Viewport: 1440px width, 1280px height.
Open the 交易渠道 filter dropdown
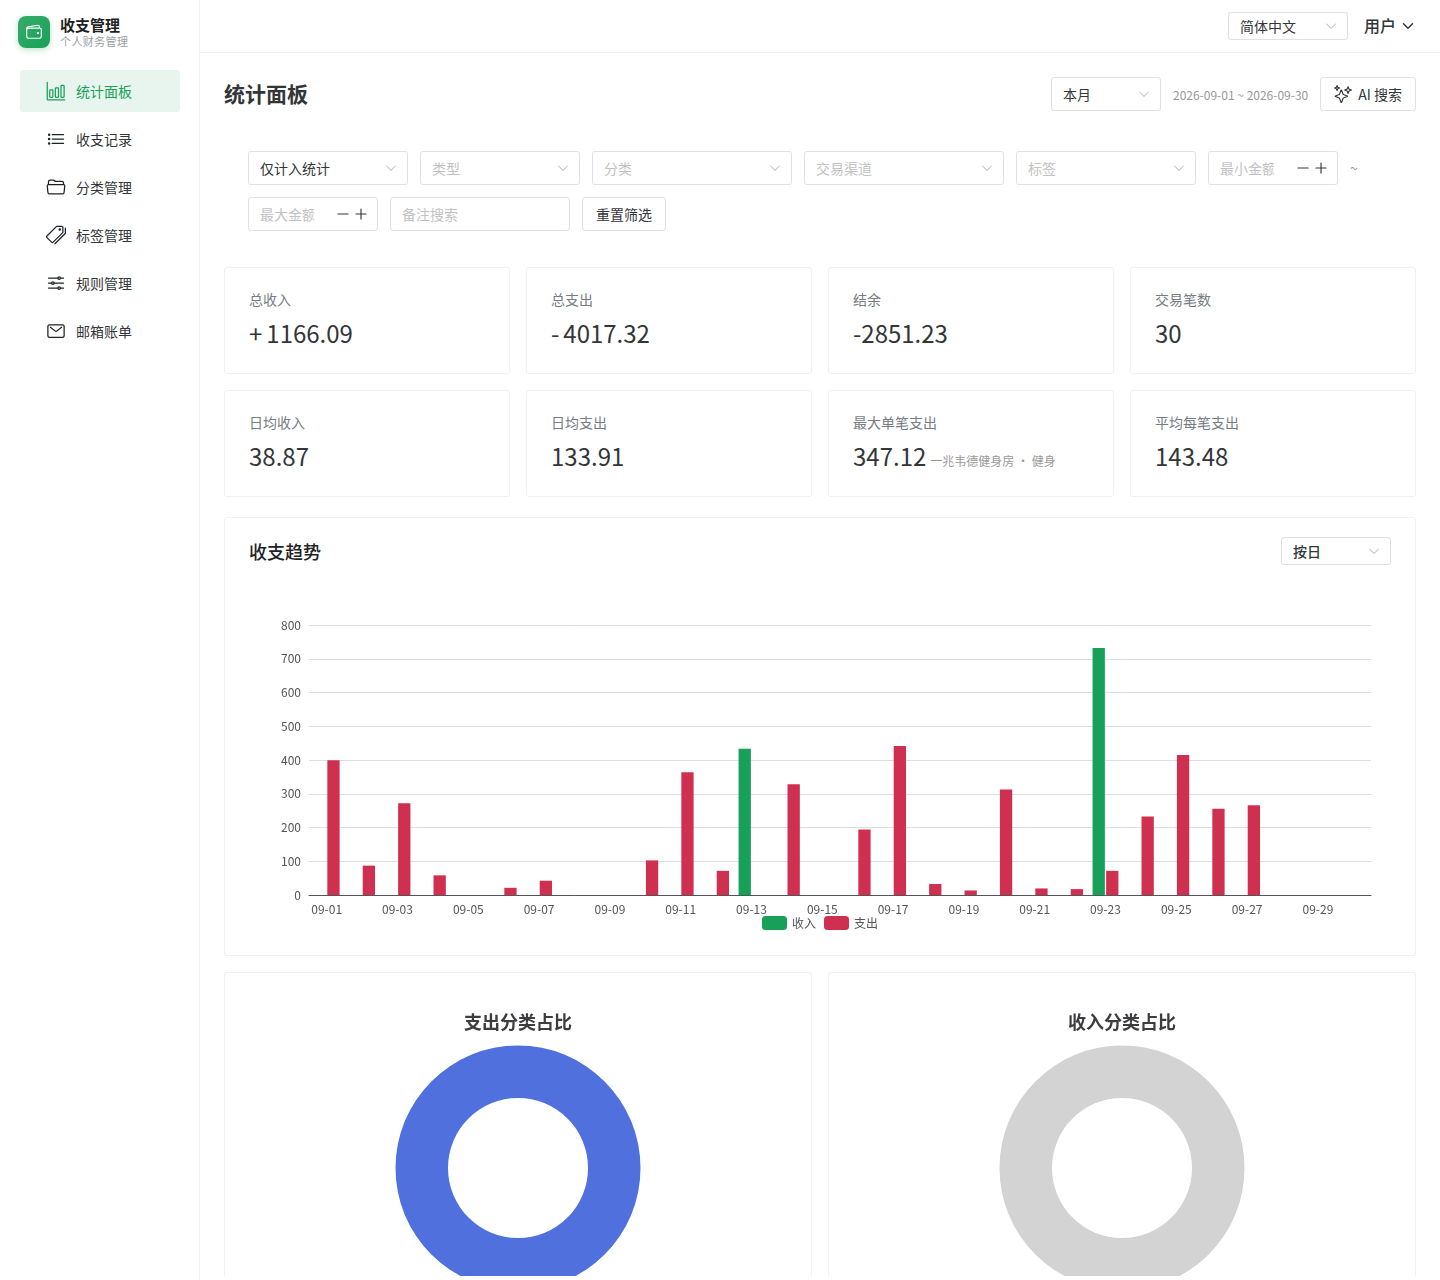click(x=904, y=169)
